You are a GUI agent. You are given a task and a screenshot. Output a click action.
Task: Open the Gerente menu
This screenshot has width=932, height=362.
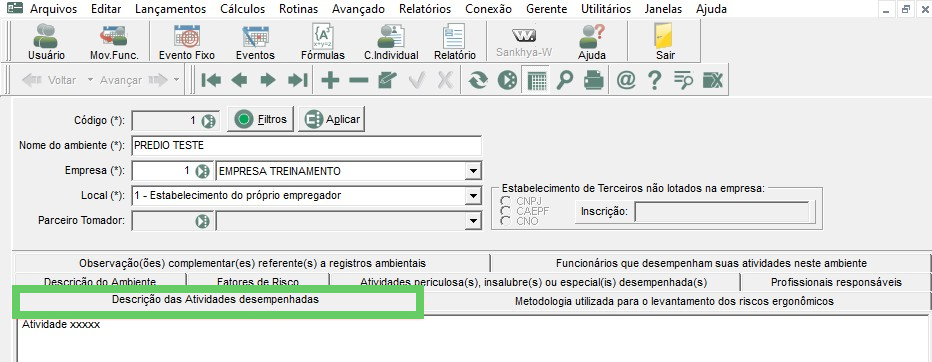pos(546,9)
